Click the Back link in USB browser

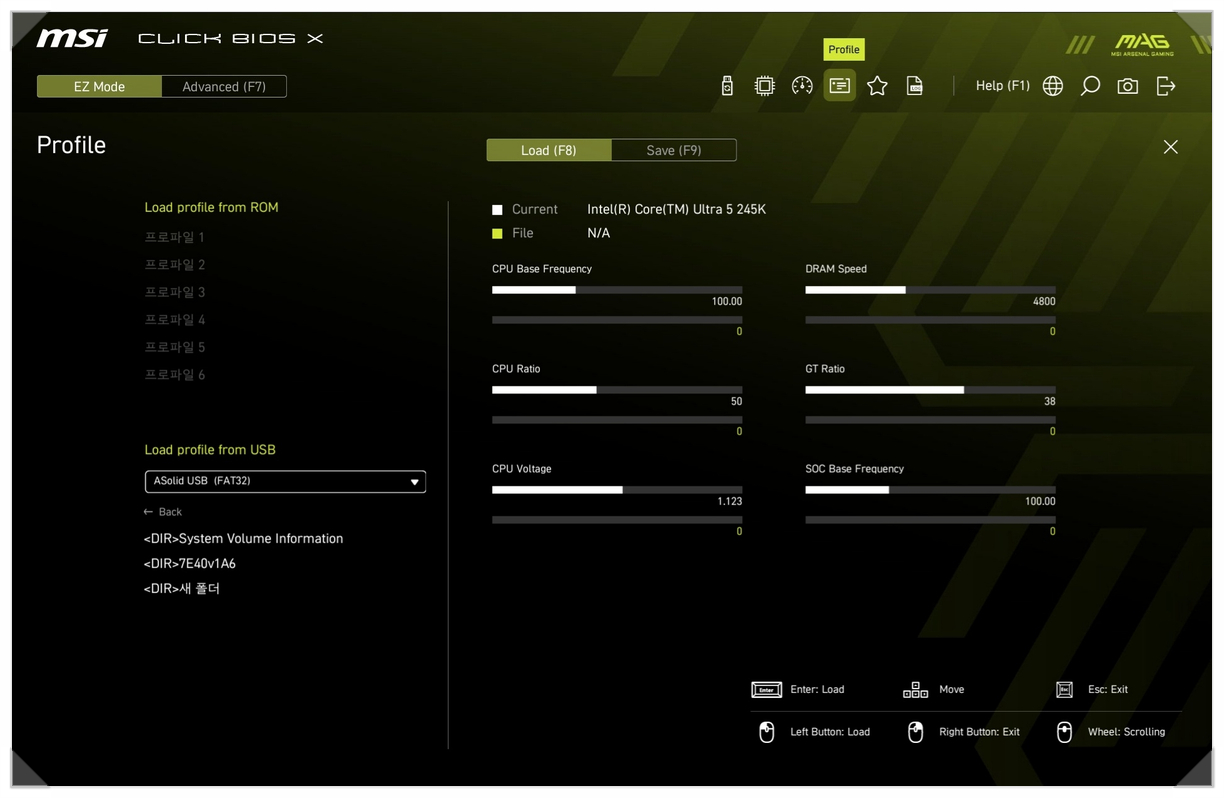pos(163,512)
